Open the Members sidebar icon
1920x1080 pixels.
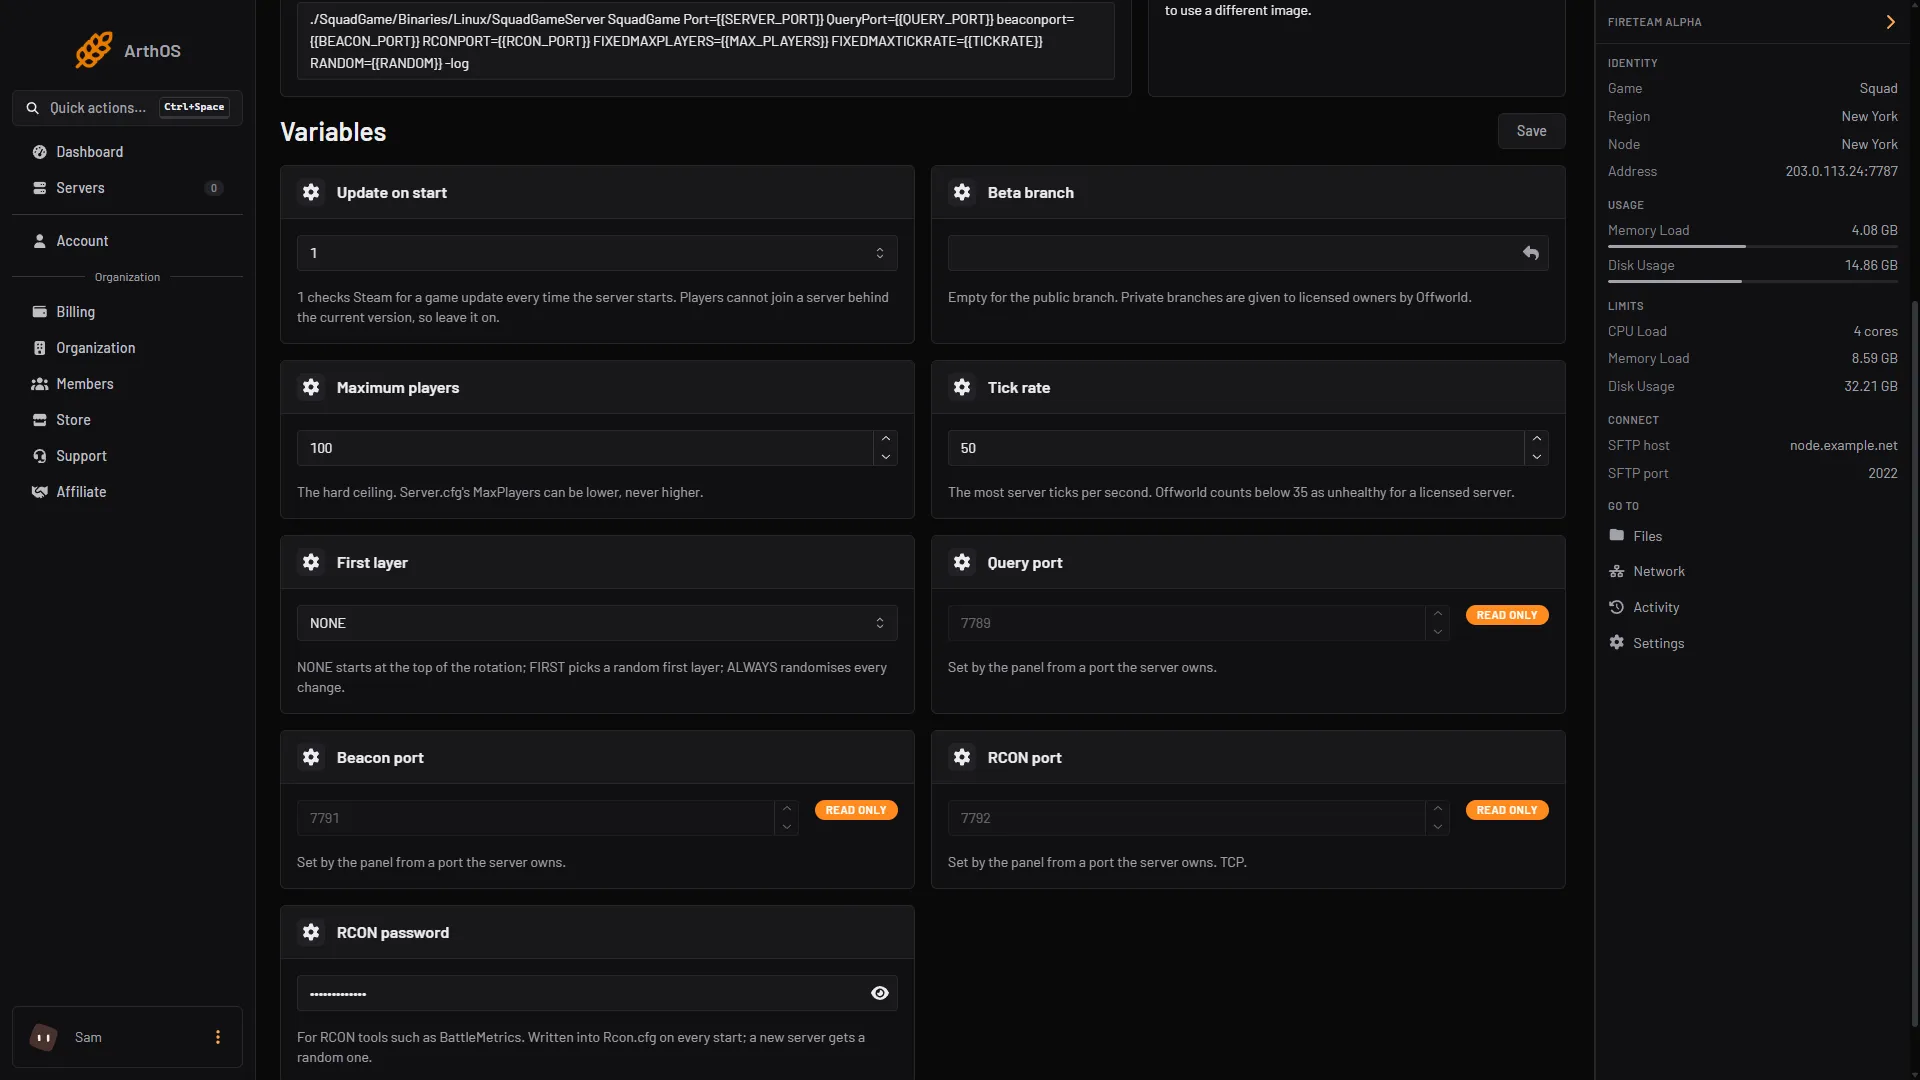40,384
